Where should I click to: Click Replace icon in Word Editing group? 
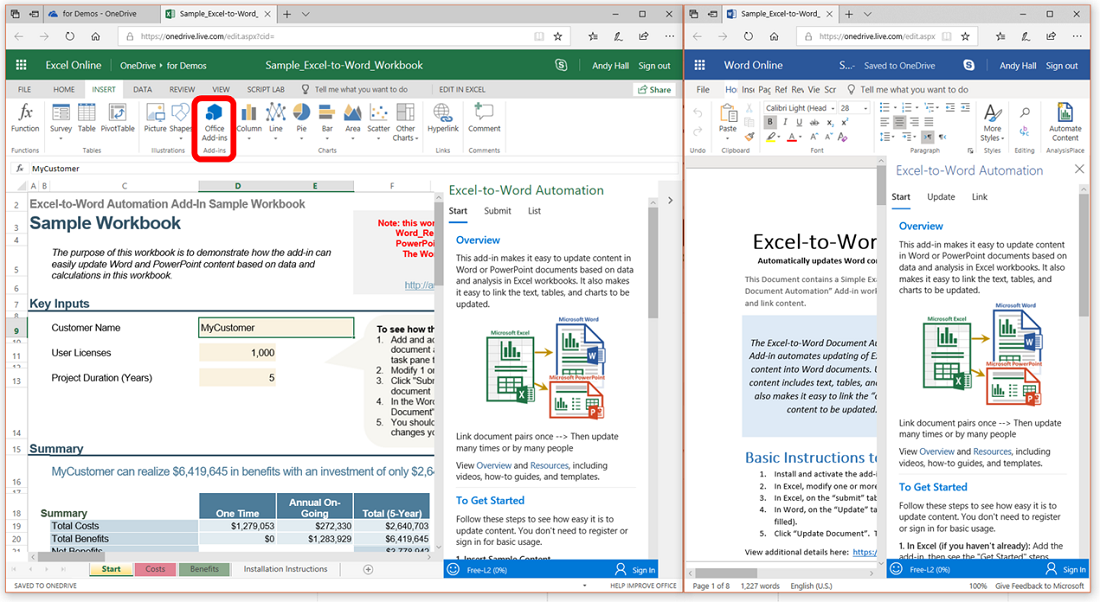(1024, 131)
